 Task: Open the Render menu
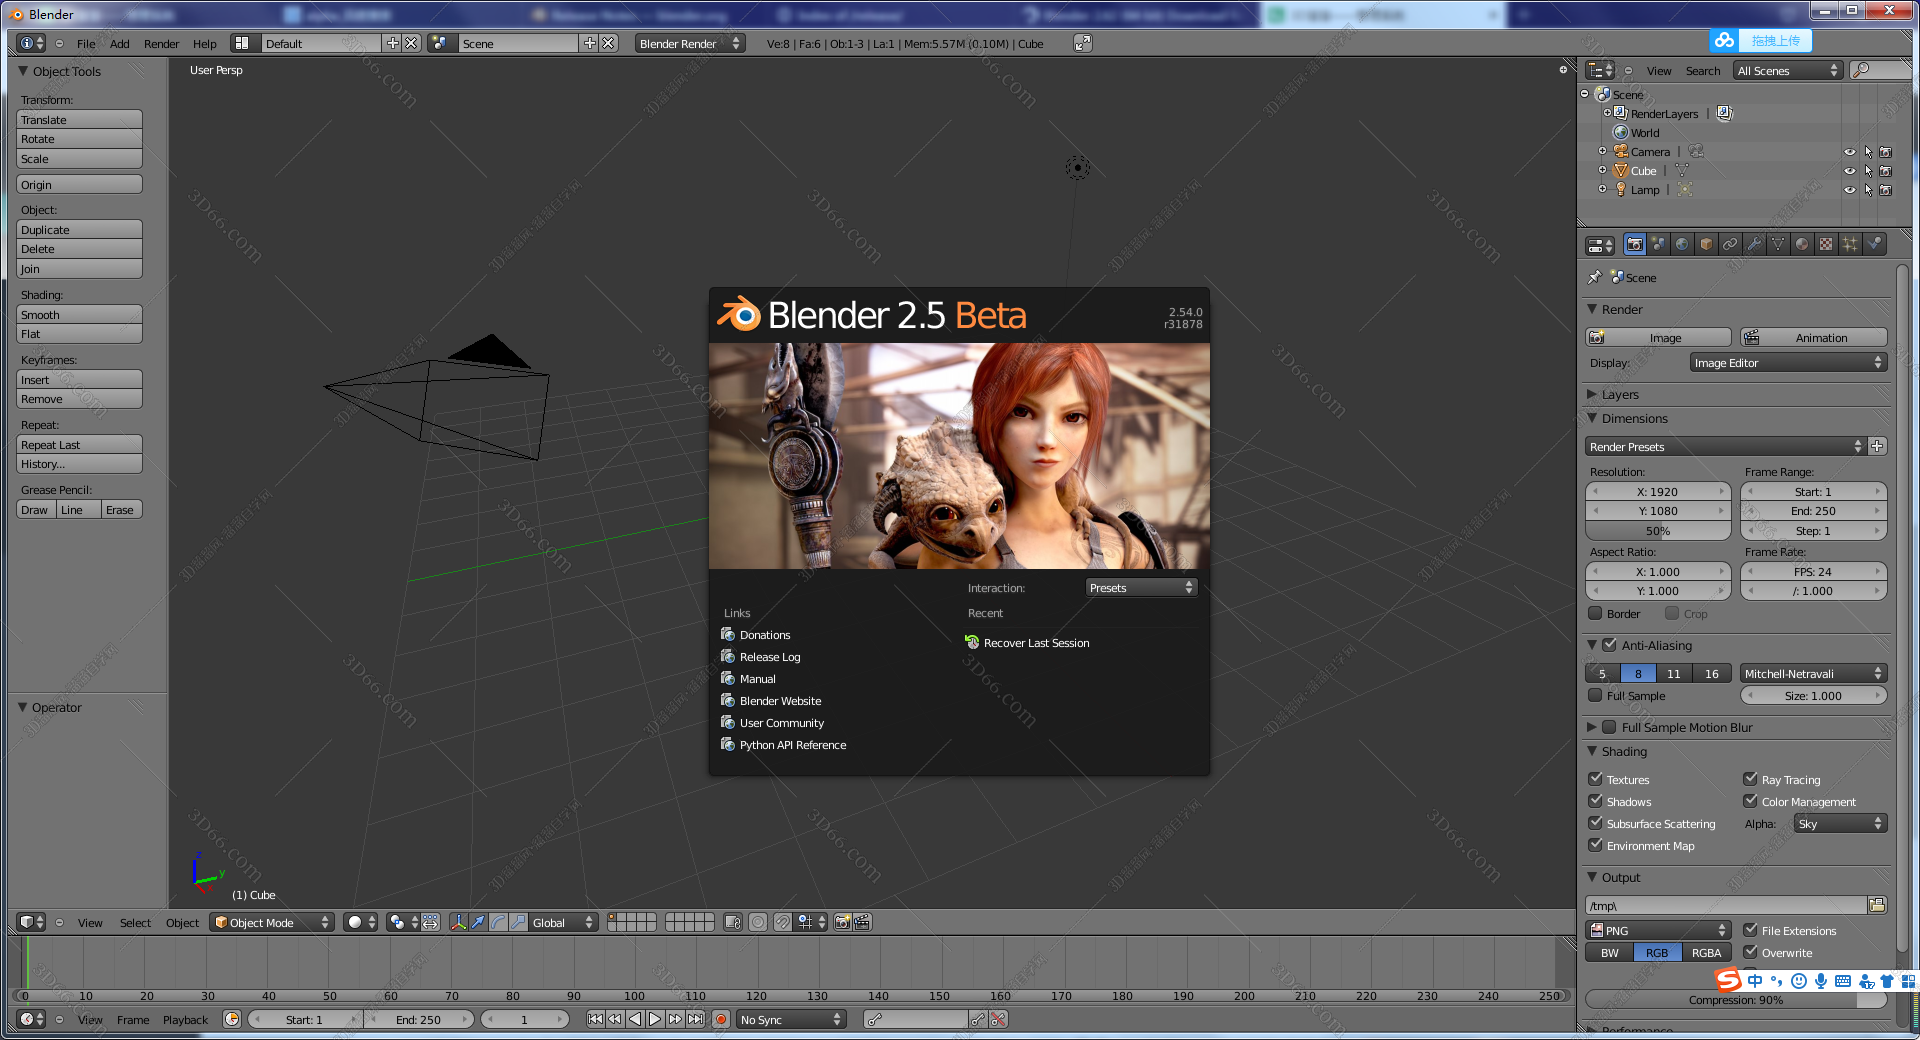pyautogui.click(x=161, y=44)
